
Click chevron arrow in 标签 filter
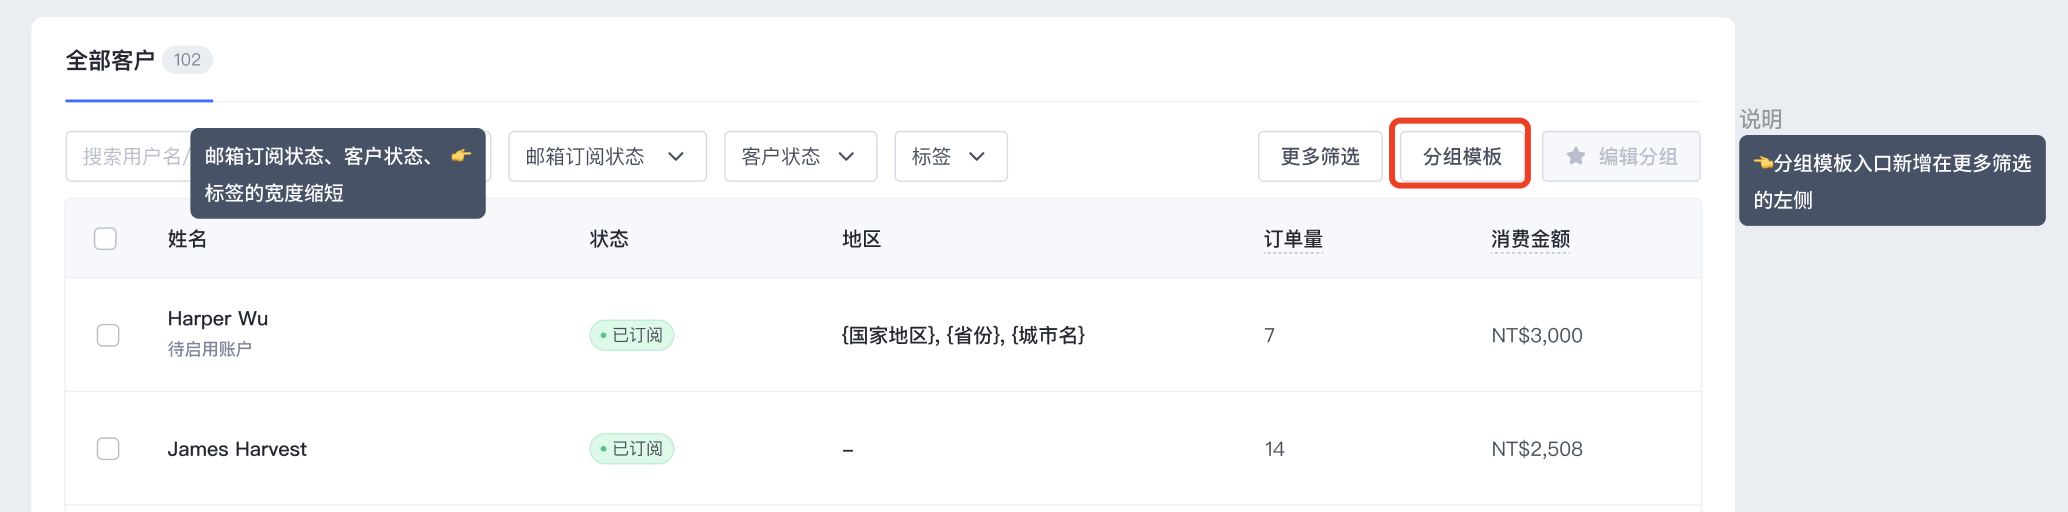(977, 156)
